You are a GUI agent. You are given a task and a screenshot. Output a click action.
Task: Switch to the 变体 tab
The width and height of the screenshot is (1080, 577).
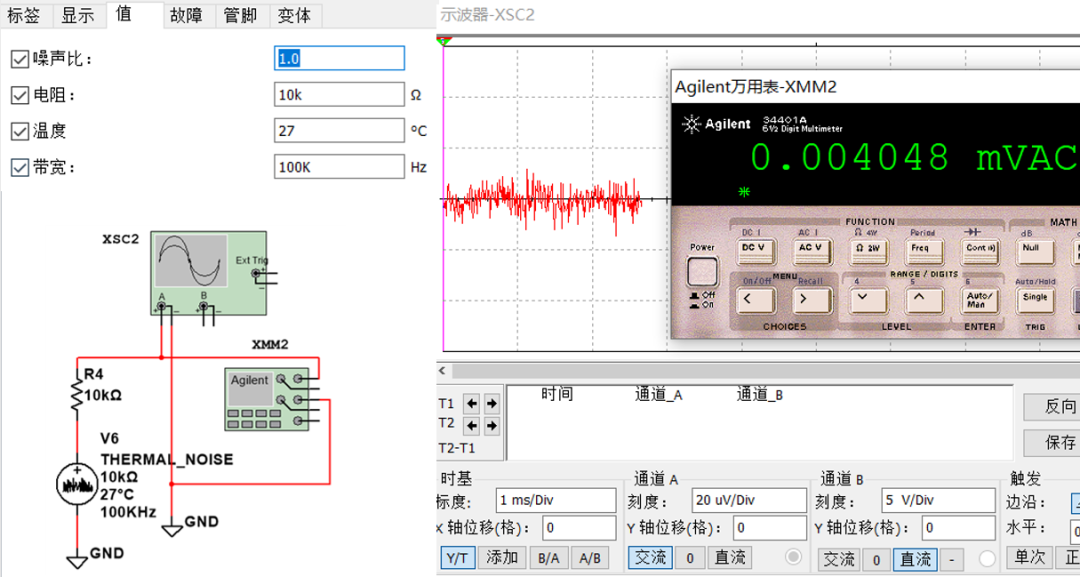[x=295, y=14]
